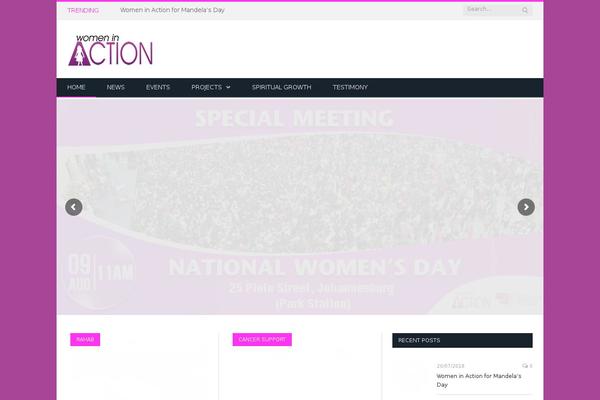This screenshot has height=400, width=600.
Task: Open the Events menu item
Action: pyautogui.click(x=158, y=87)
